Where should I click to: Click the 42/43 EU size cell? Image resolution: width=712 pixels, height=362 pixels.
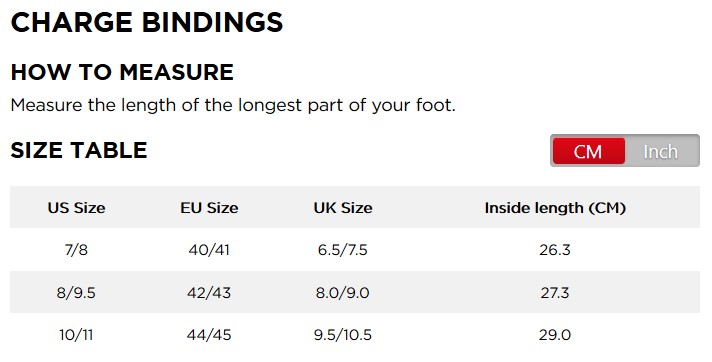tap(209, 293)
